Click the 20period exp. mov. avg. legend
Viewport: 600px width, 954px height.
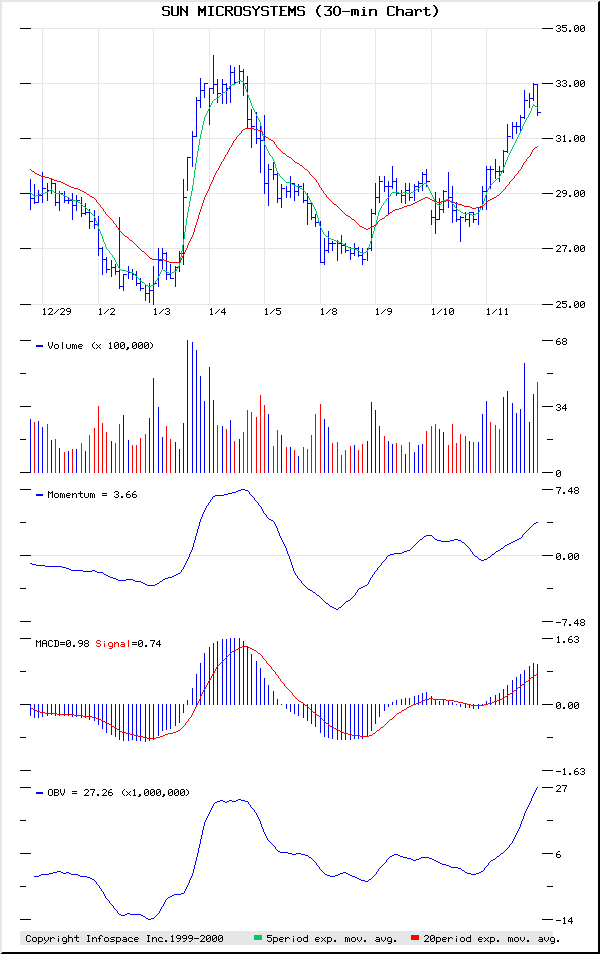pos(492,939)
